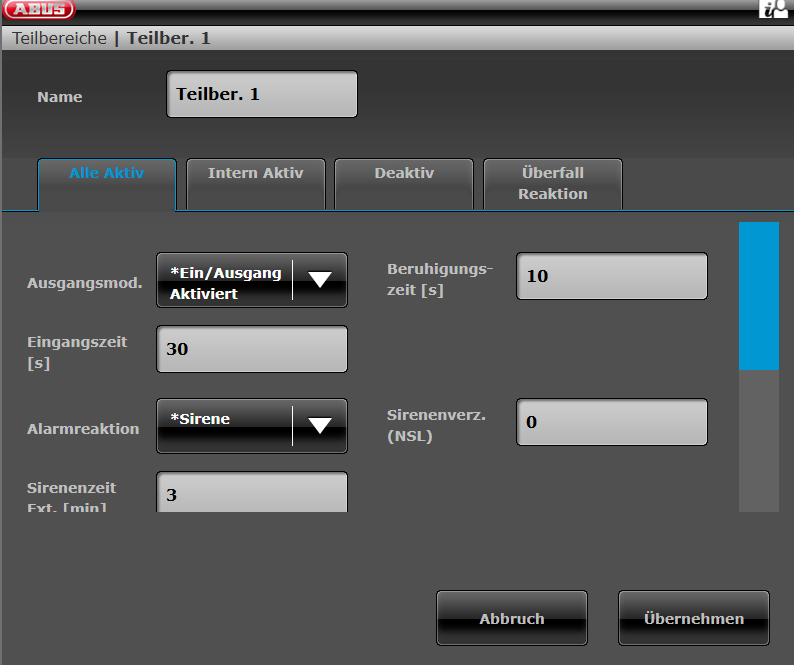Image resolution: width=794 pixels, height=665 pixels.
Task: Click the Eingangszeit [s] input field
Action: click(252, 350)
